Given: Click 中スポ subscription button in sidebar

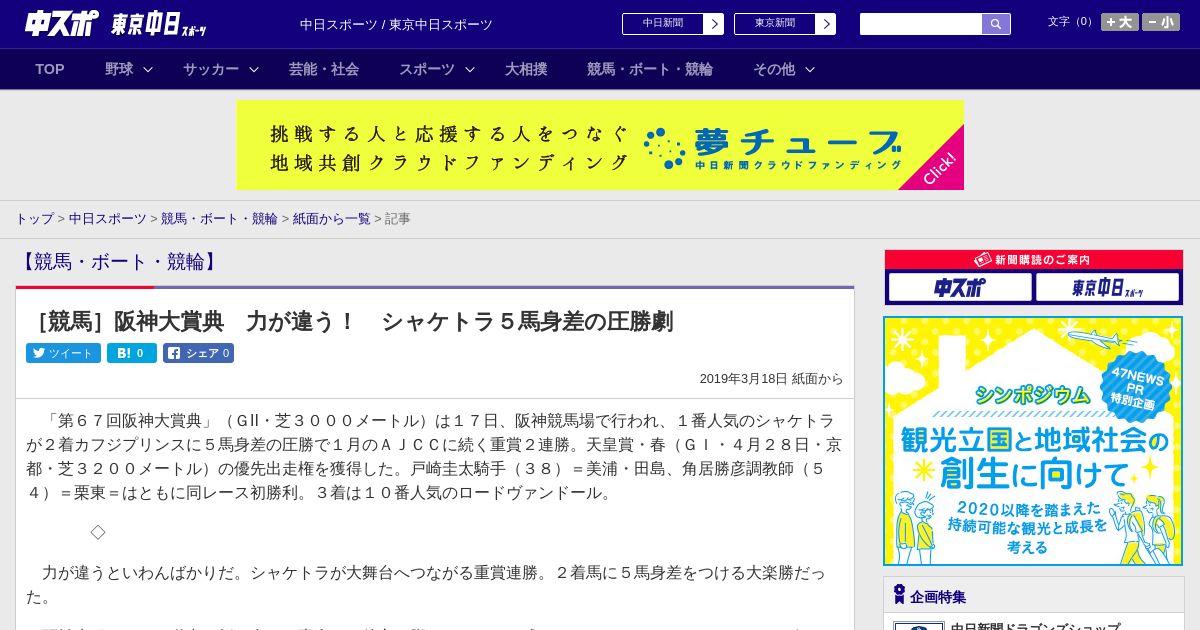Looking at the screenshot, I should click(960, 288).
